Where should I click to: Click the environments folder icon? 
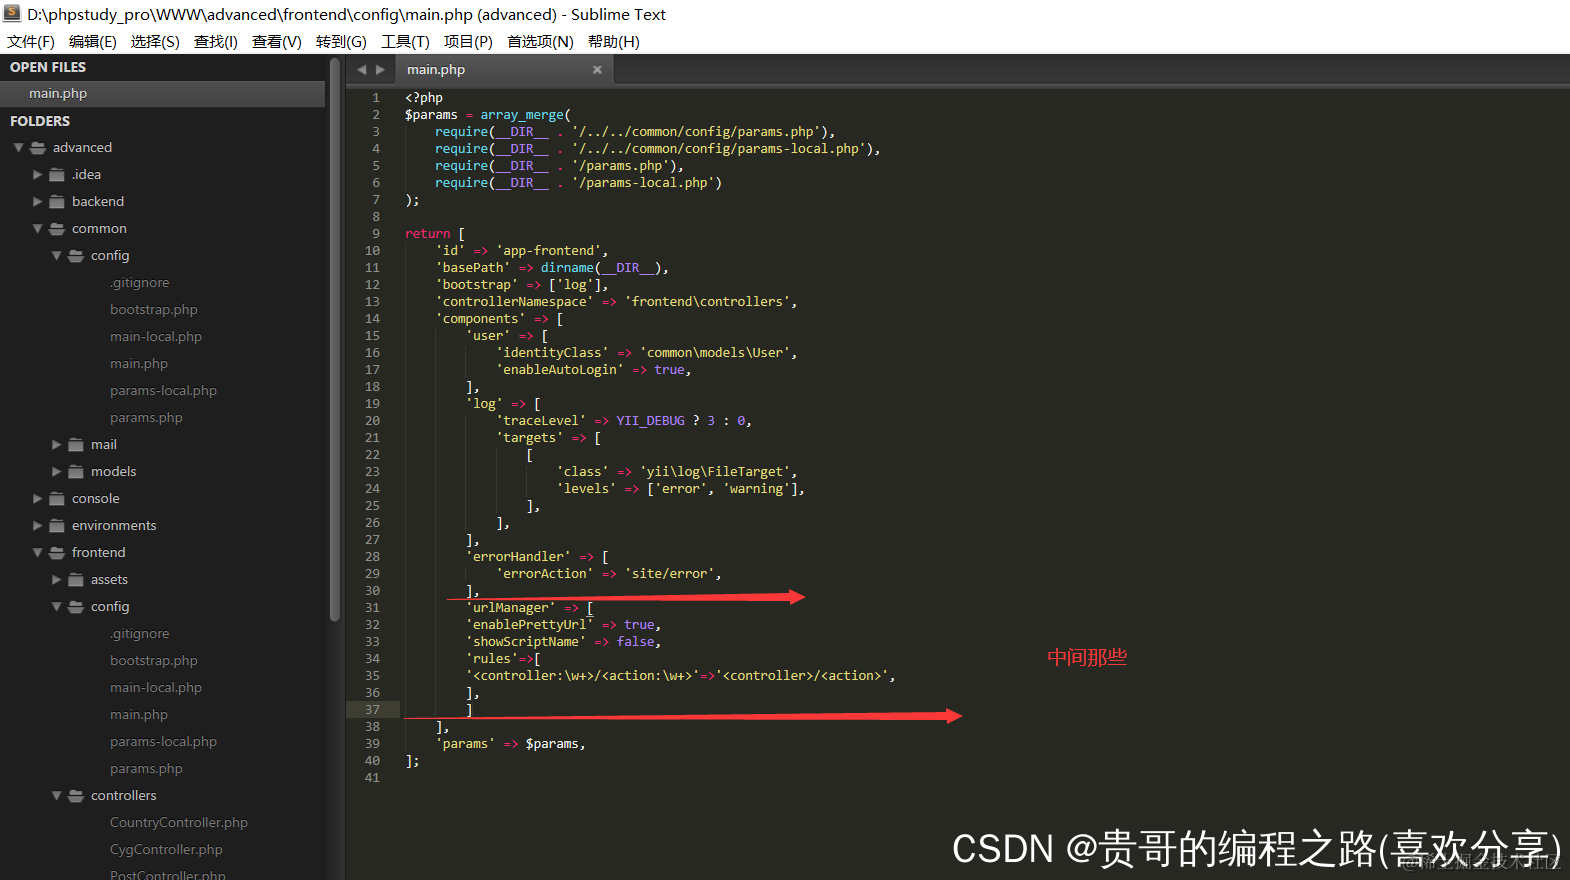(57, 526)
